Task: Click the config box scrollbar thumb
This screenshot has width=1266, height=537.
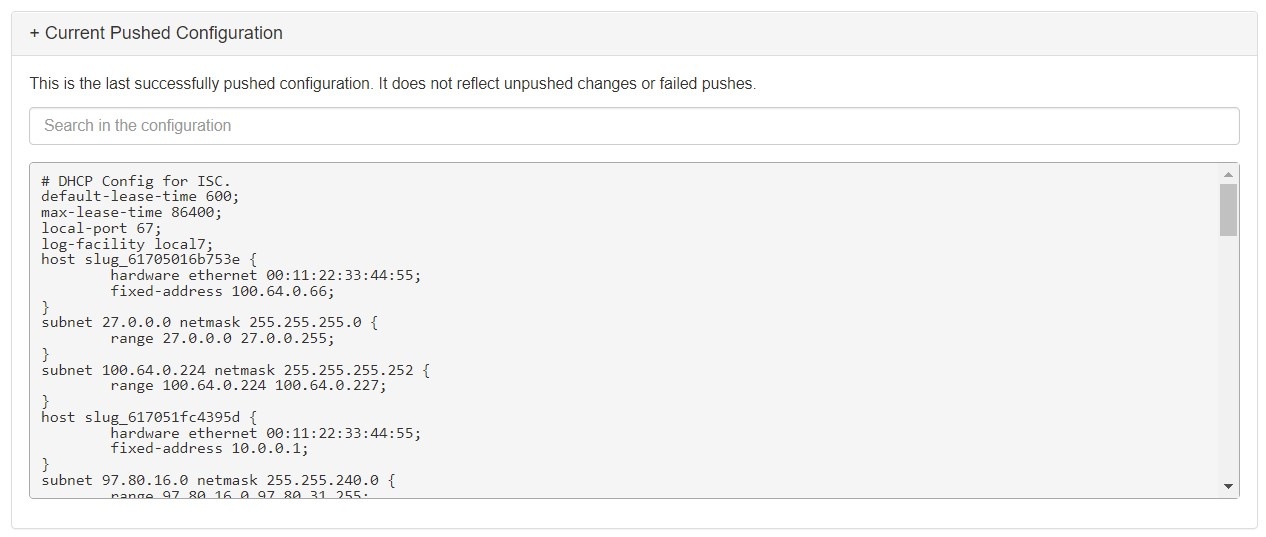Action: tap(1228, 210)
